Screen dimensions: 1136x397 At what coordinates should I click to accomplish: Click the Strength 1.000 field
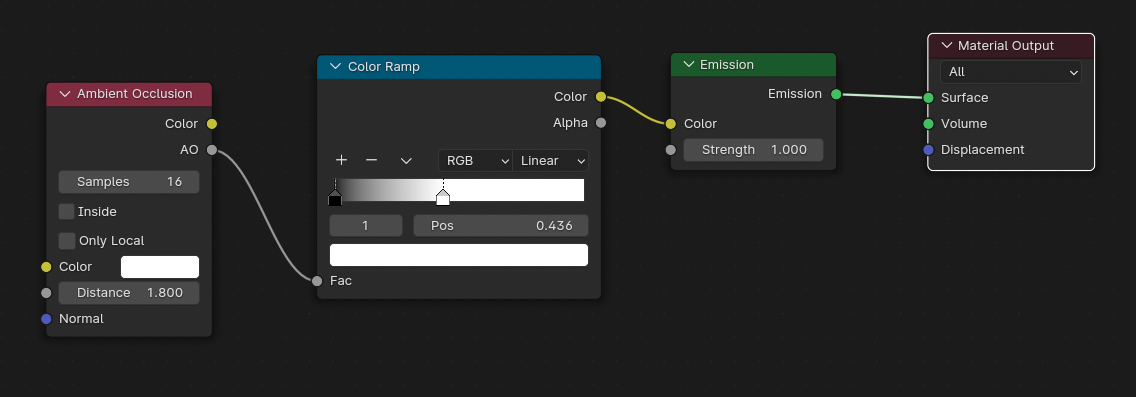[753, 150]
